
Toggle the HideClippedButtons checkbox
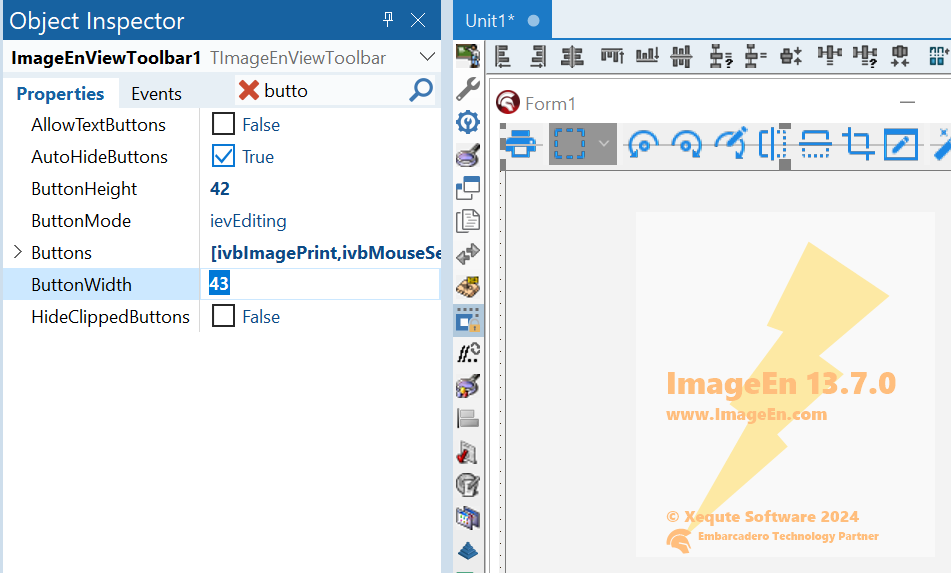click(223, 316)
